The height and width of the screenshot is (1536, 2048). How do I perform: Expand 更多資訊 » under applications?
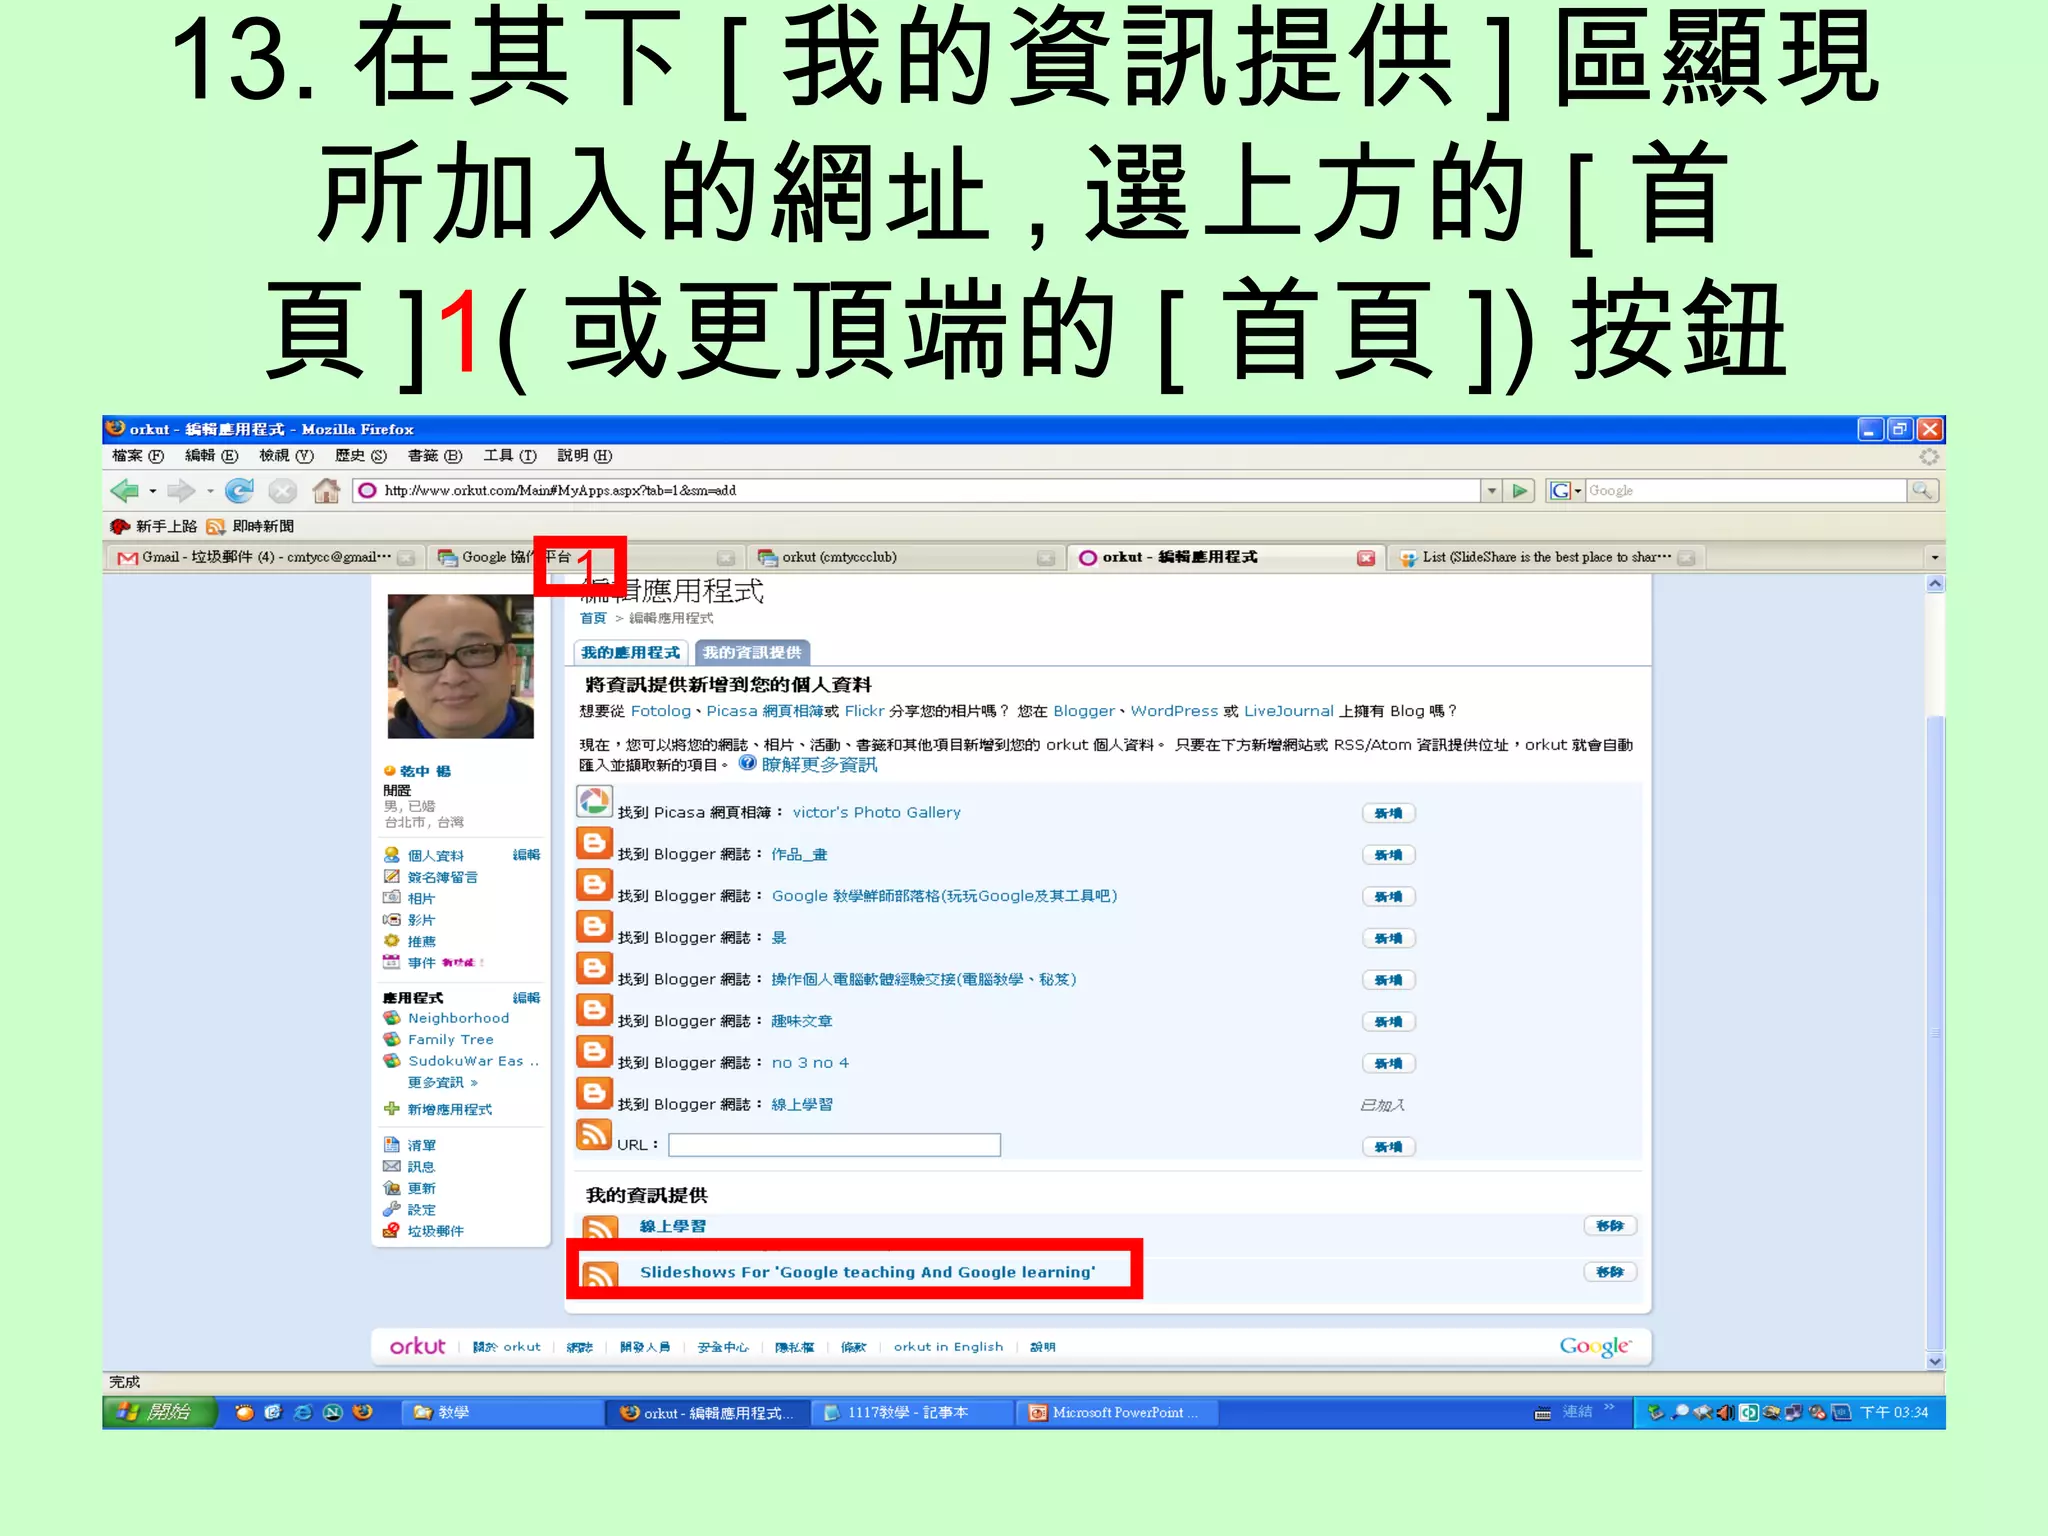[443, 1082]
